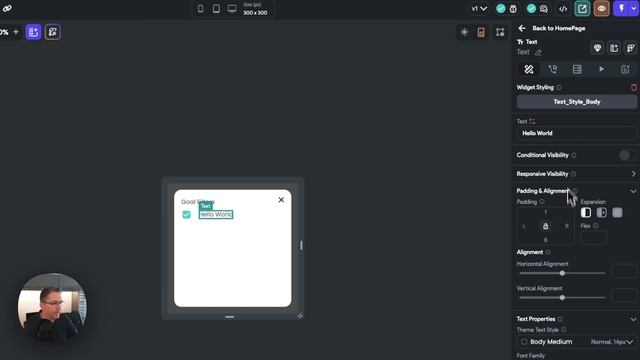Open the test mode dropdown arrow
The image size is (640, 360).
coord(633,9)
